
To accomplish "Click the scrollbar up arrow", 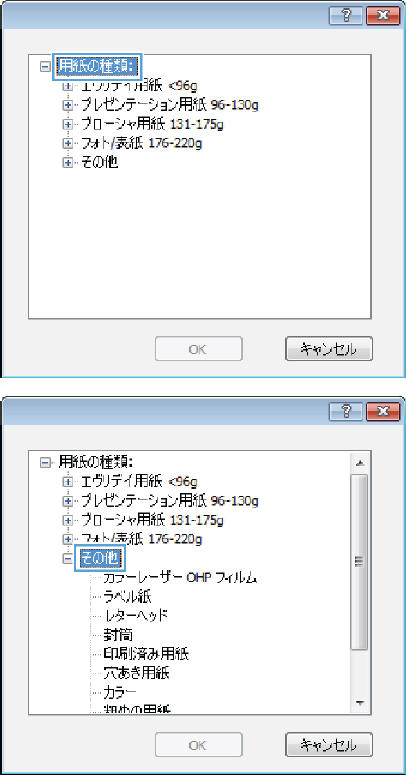I will (360, 463).
